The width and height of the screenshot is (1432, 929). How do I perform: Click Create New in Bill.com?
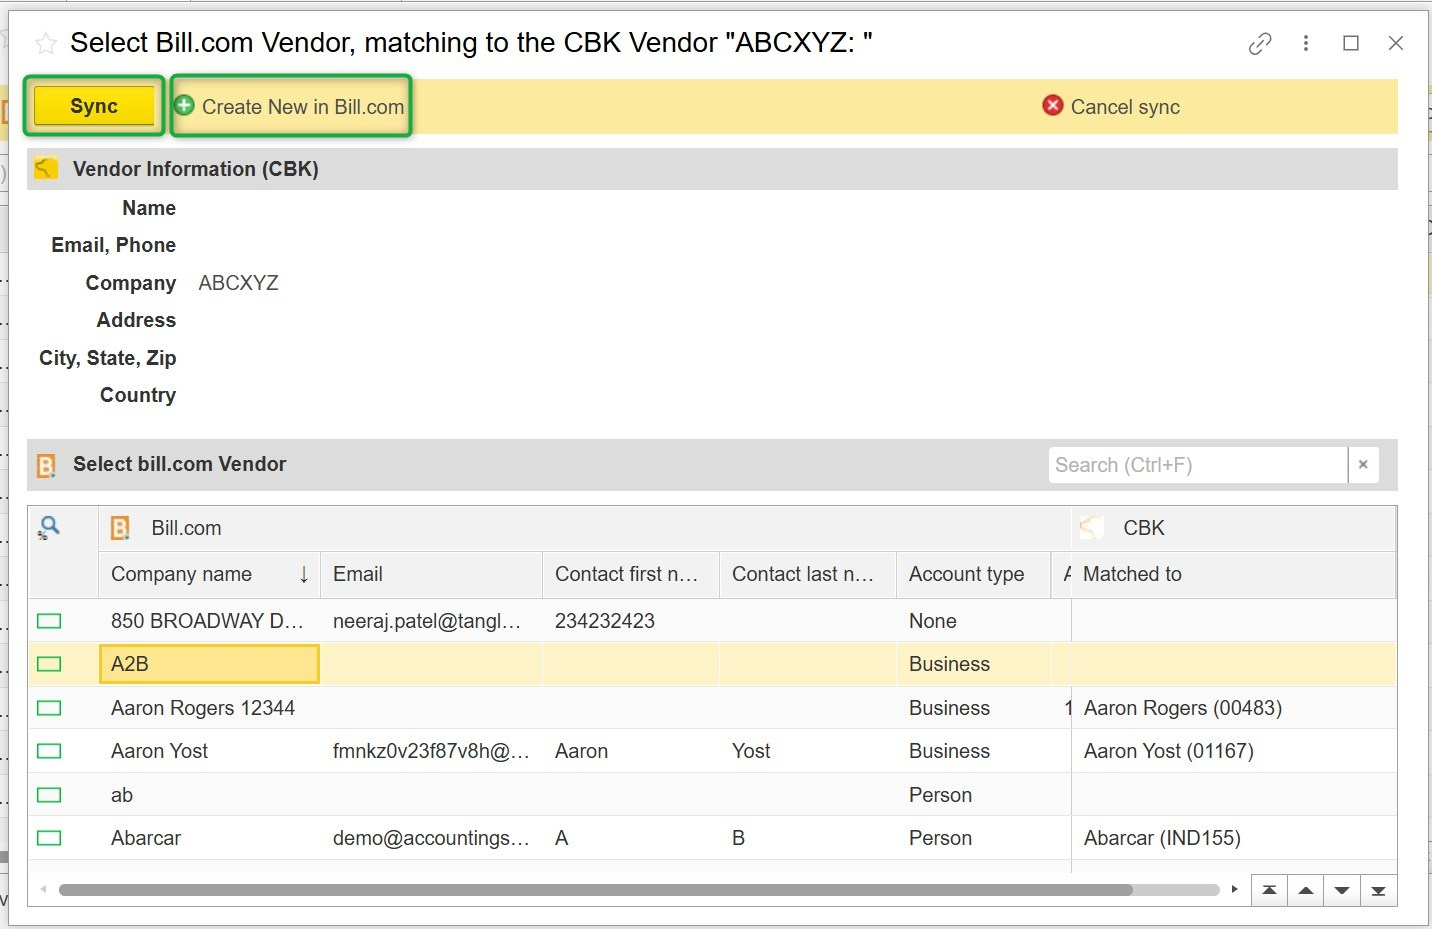(x=291, y=107)
